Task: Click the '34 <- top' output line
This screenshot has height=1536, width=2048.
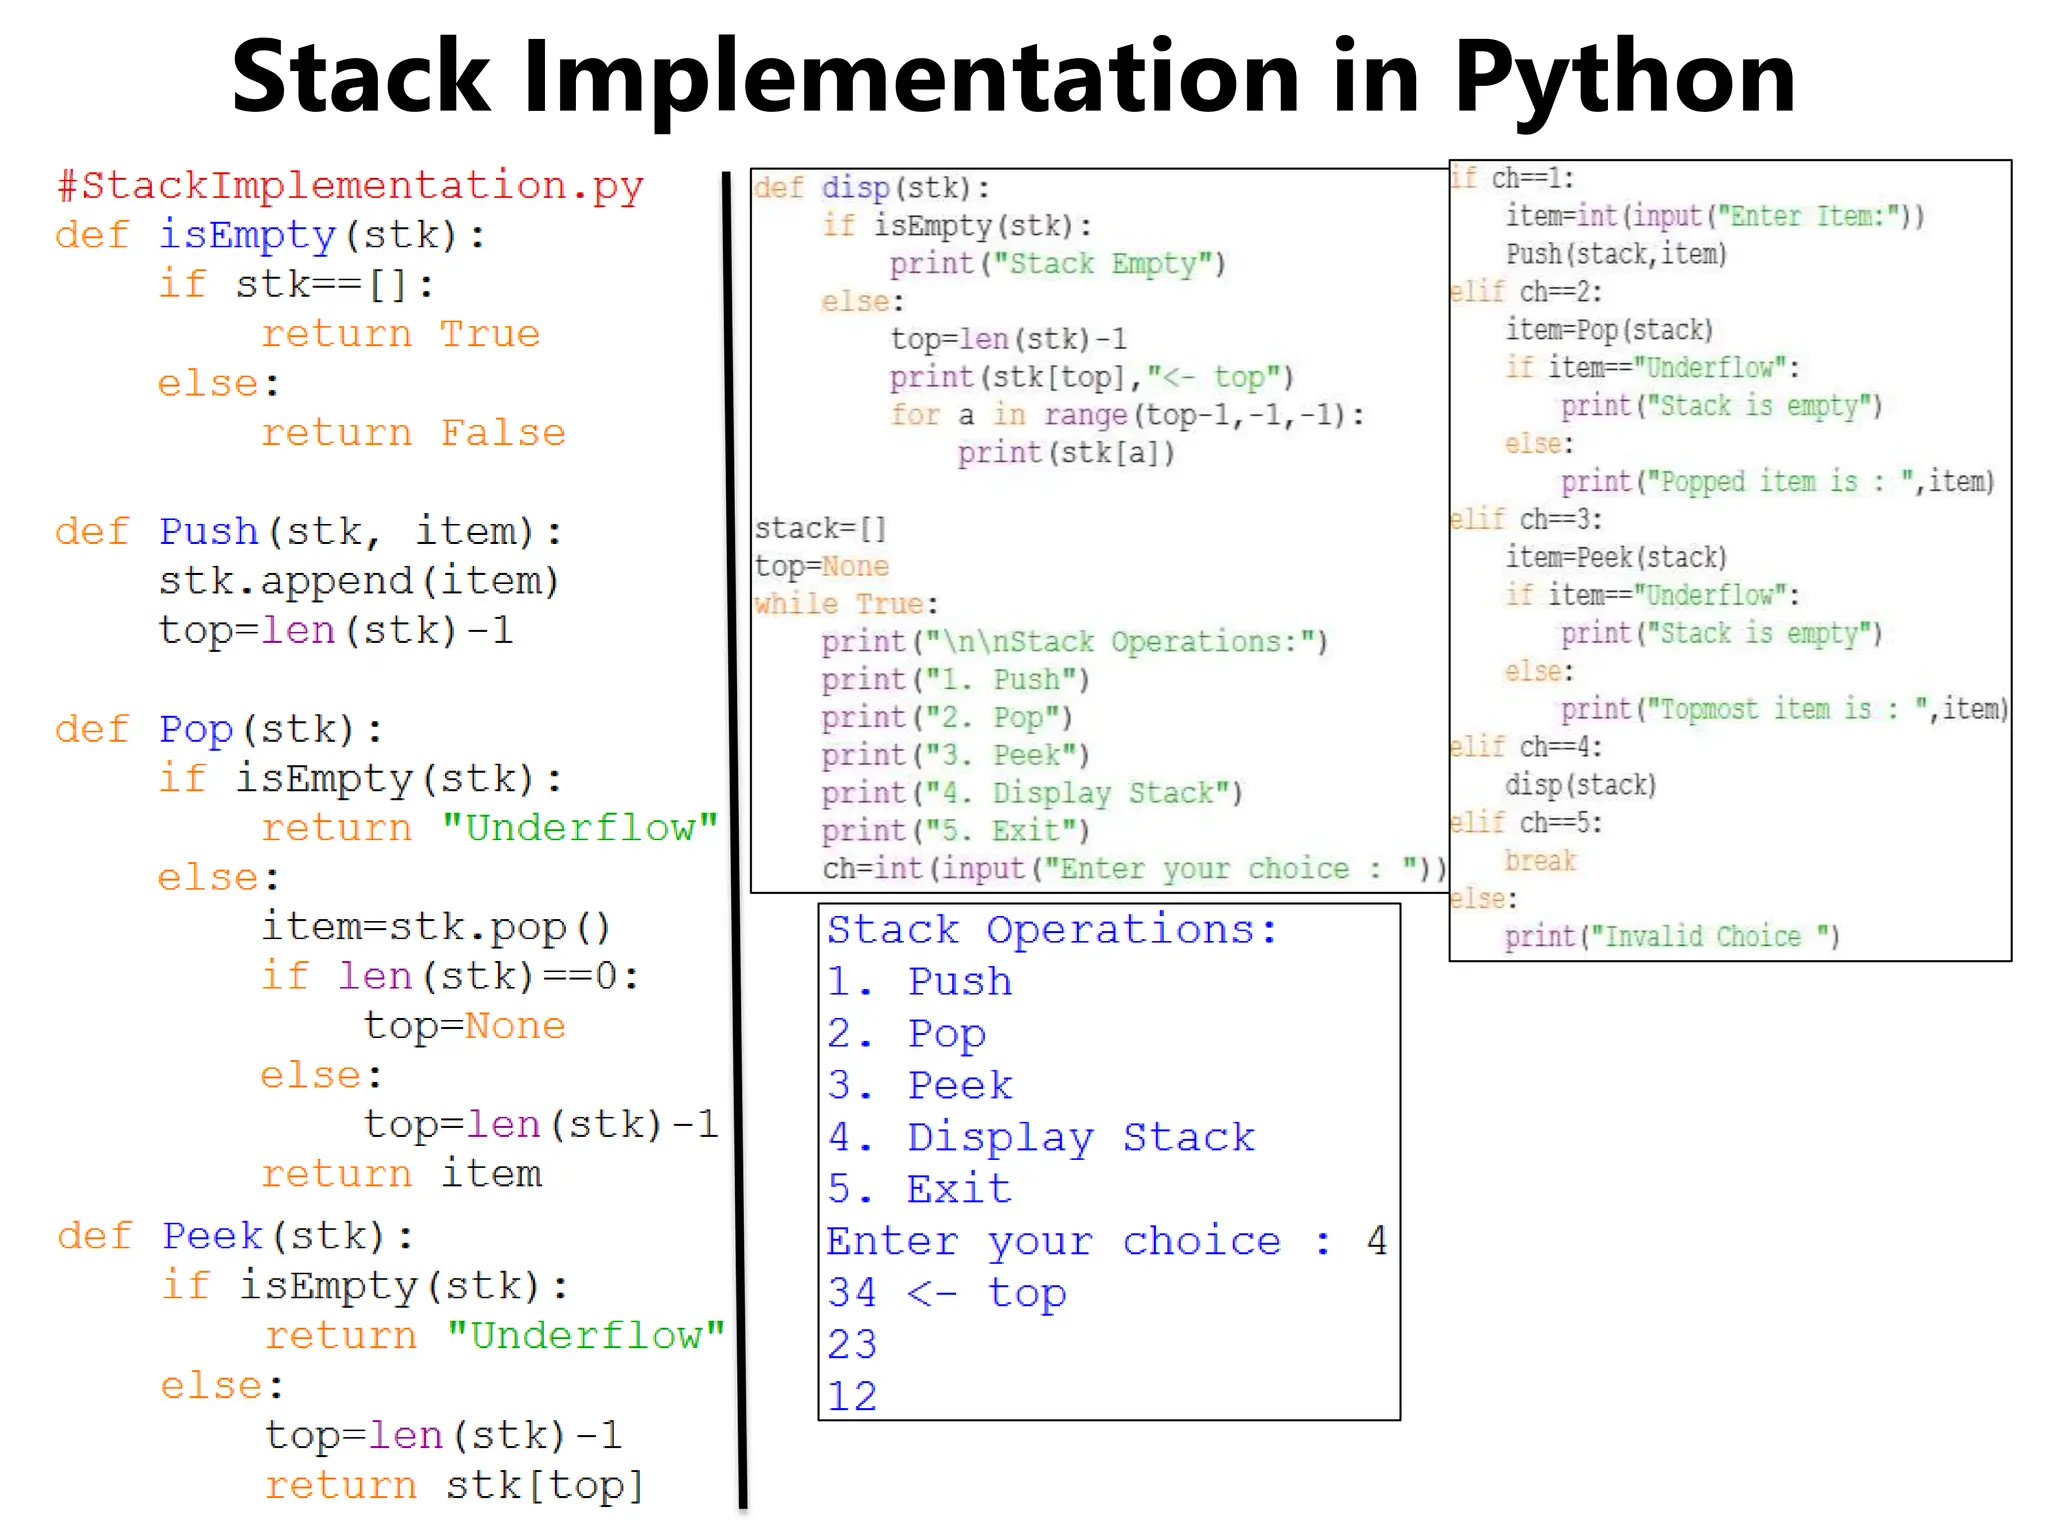Action: (x=946, y=1293)
